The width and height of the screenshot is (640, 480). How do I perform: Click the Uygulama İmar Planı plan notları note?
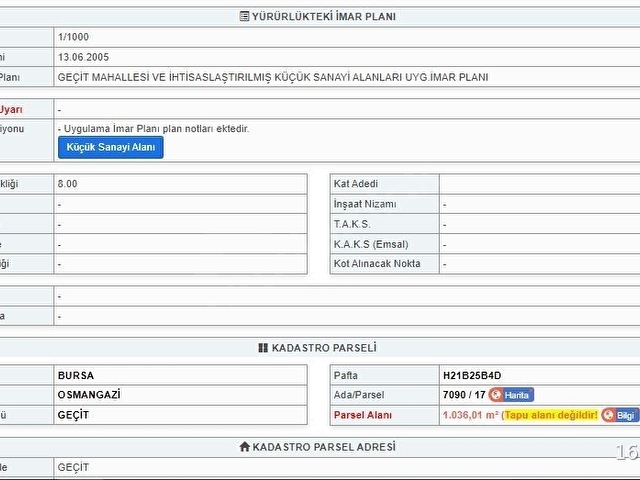153,129
